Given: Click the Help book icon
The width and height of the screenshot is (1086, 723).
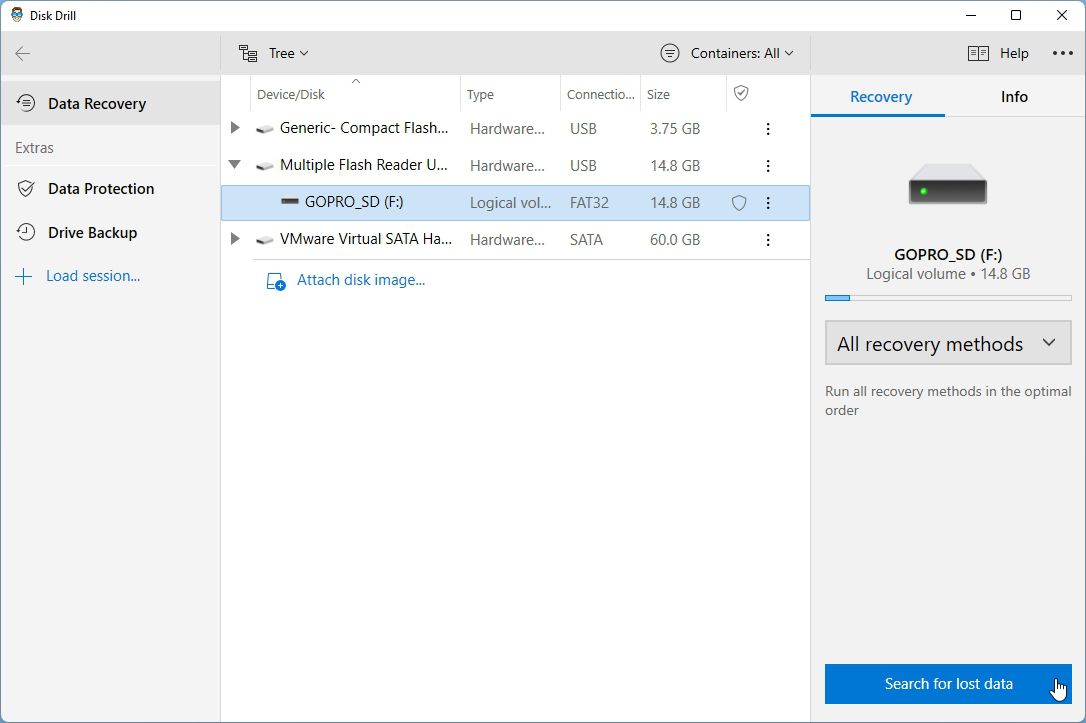Looking at the screenshot, I should [x=978, y=53].
